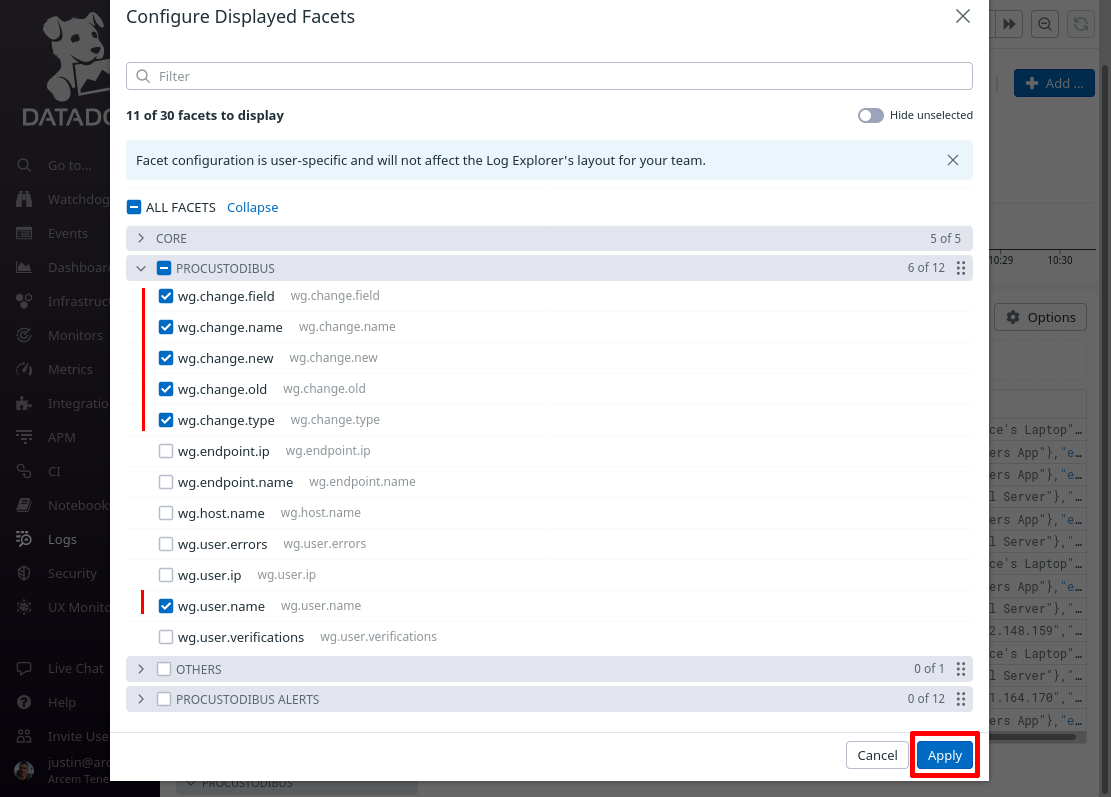Click drag handle for PROCUSTODIBUS group
Viewport: 1111px width, 797px height.
pyautogui.click(x=961, y=268)
